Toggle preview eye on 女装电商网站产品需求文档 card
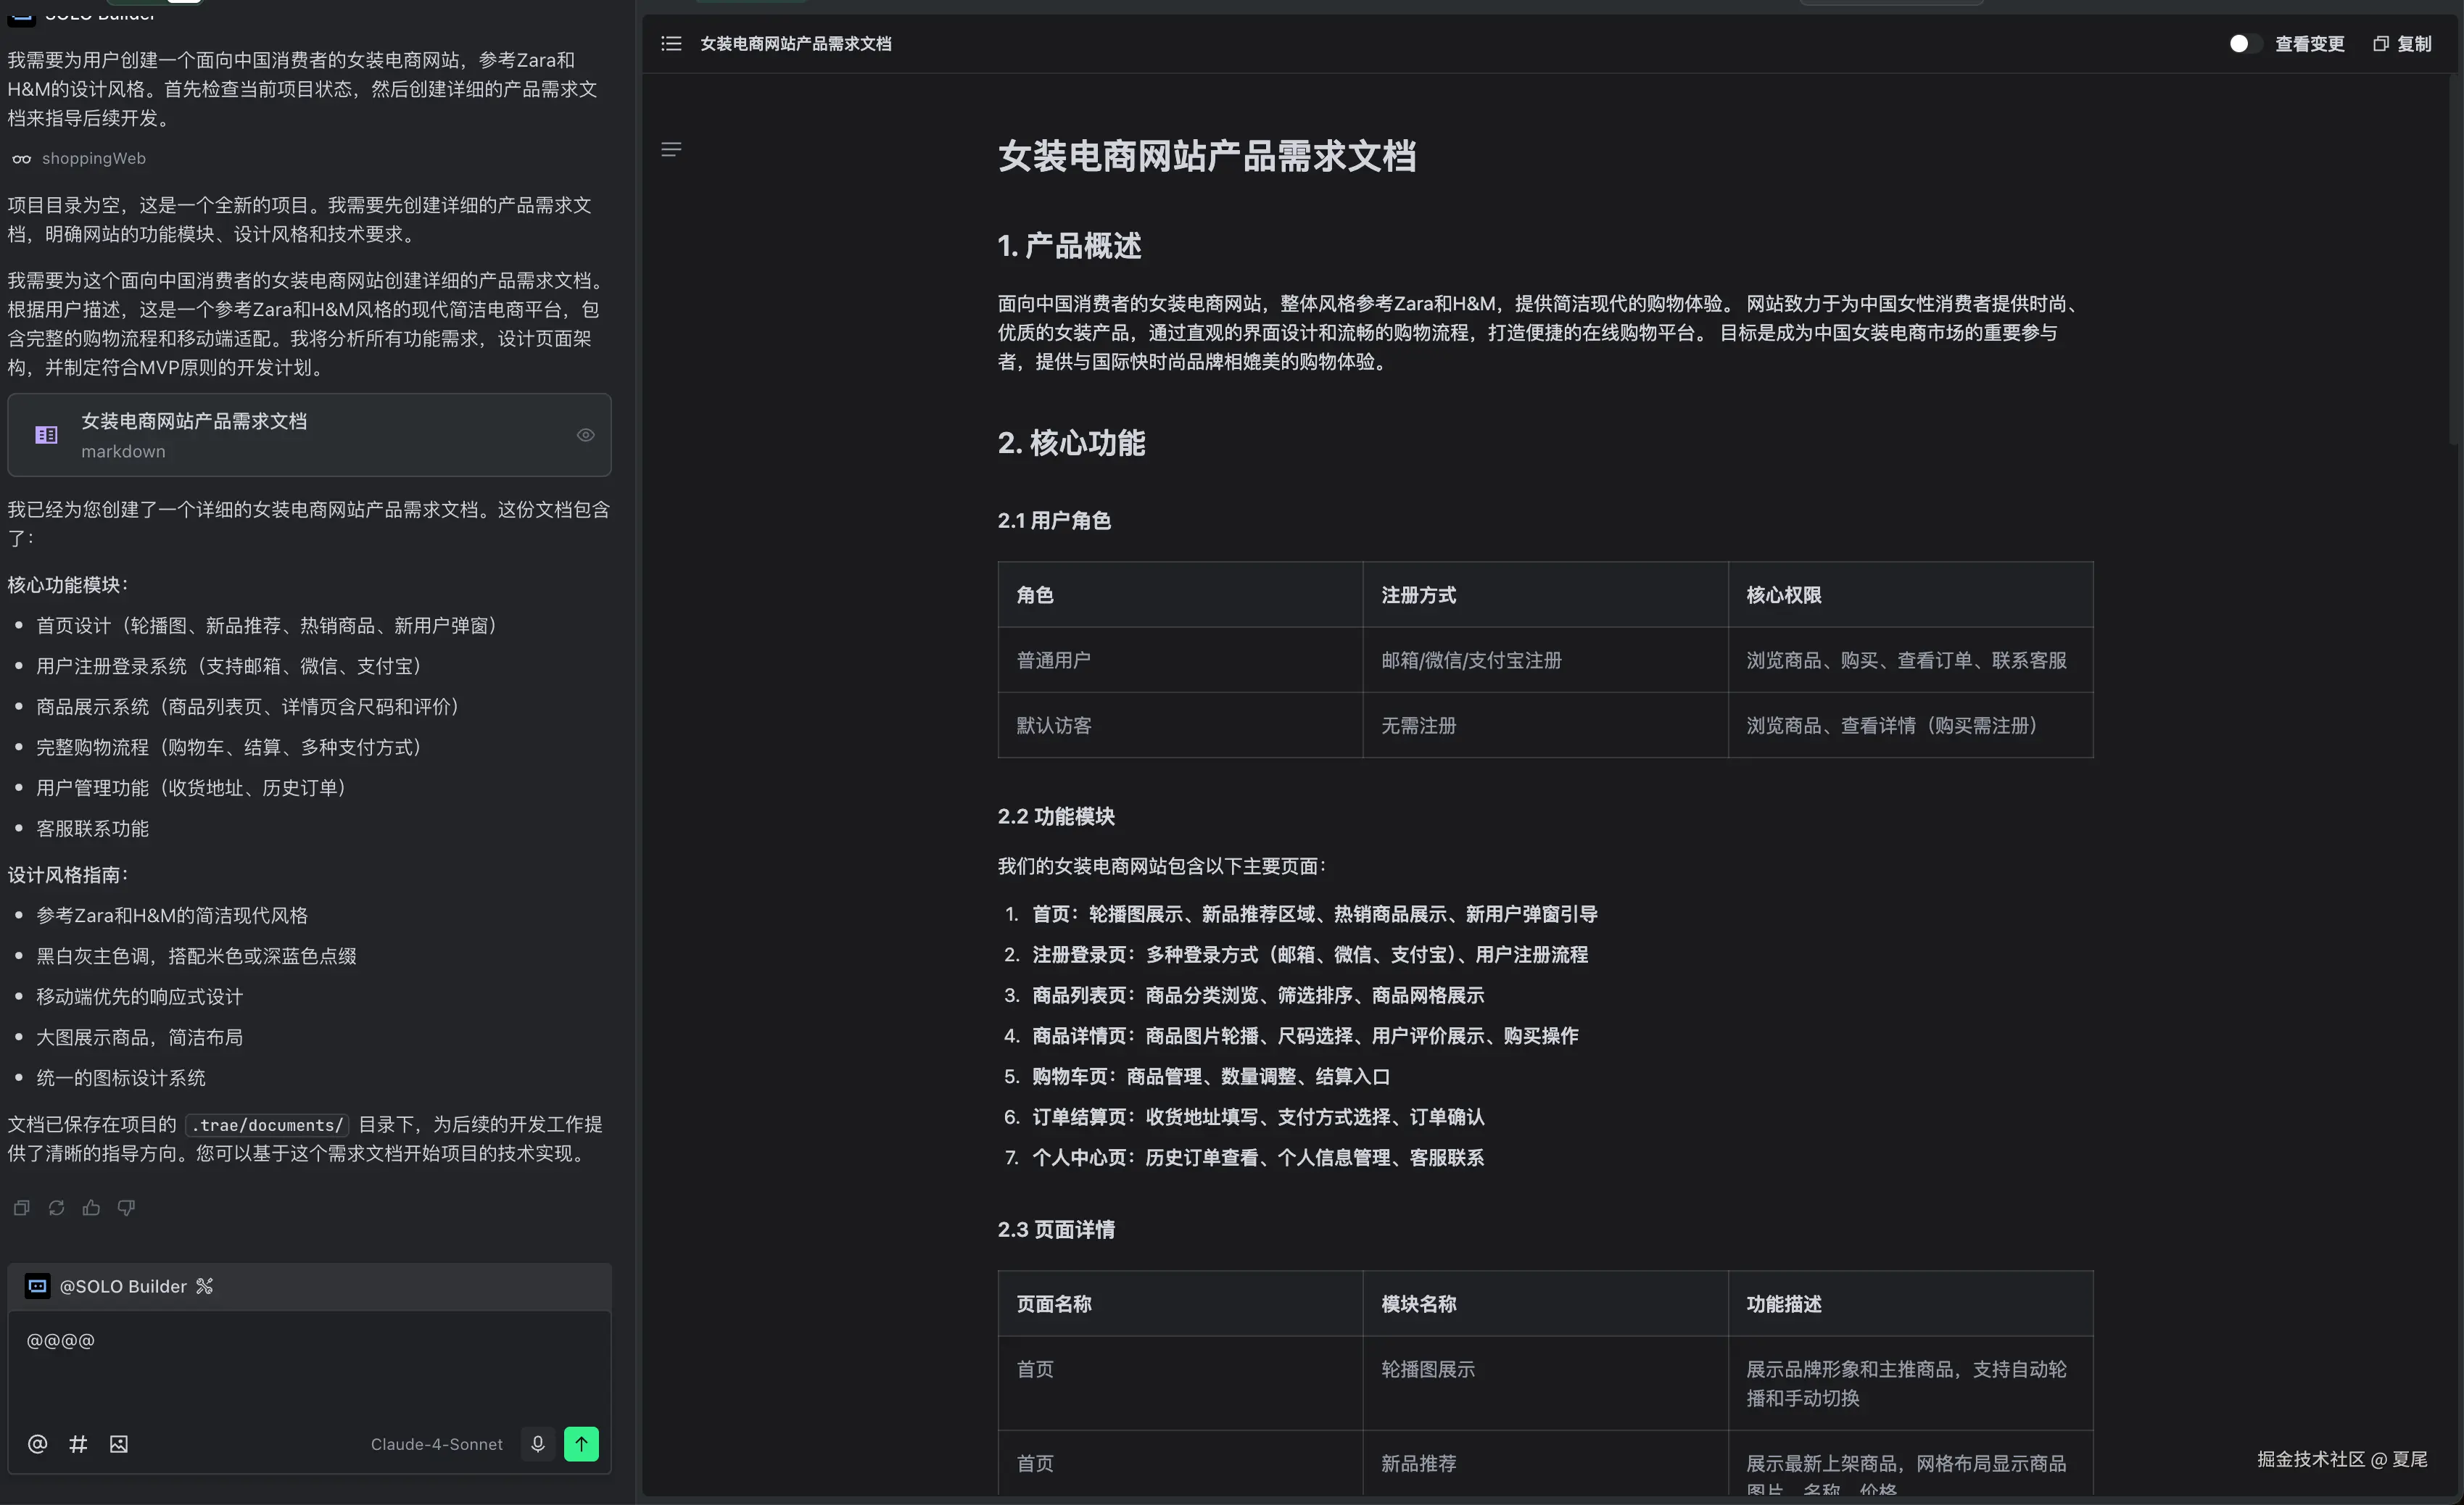The width and height of the screenshot is (2464, 1505). point(586,435)
